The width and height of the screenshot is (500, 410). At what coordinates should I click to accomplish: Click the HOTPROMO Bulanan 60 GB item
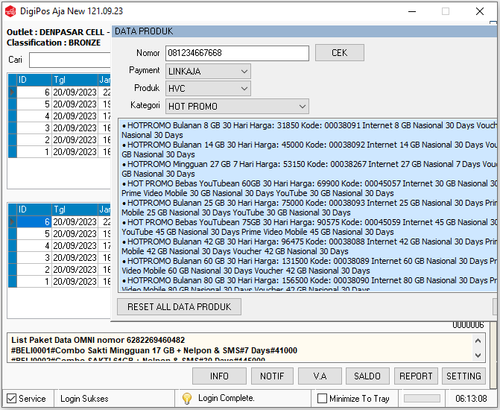pyautogui.click(x=309, y=266)
